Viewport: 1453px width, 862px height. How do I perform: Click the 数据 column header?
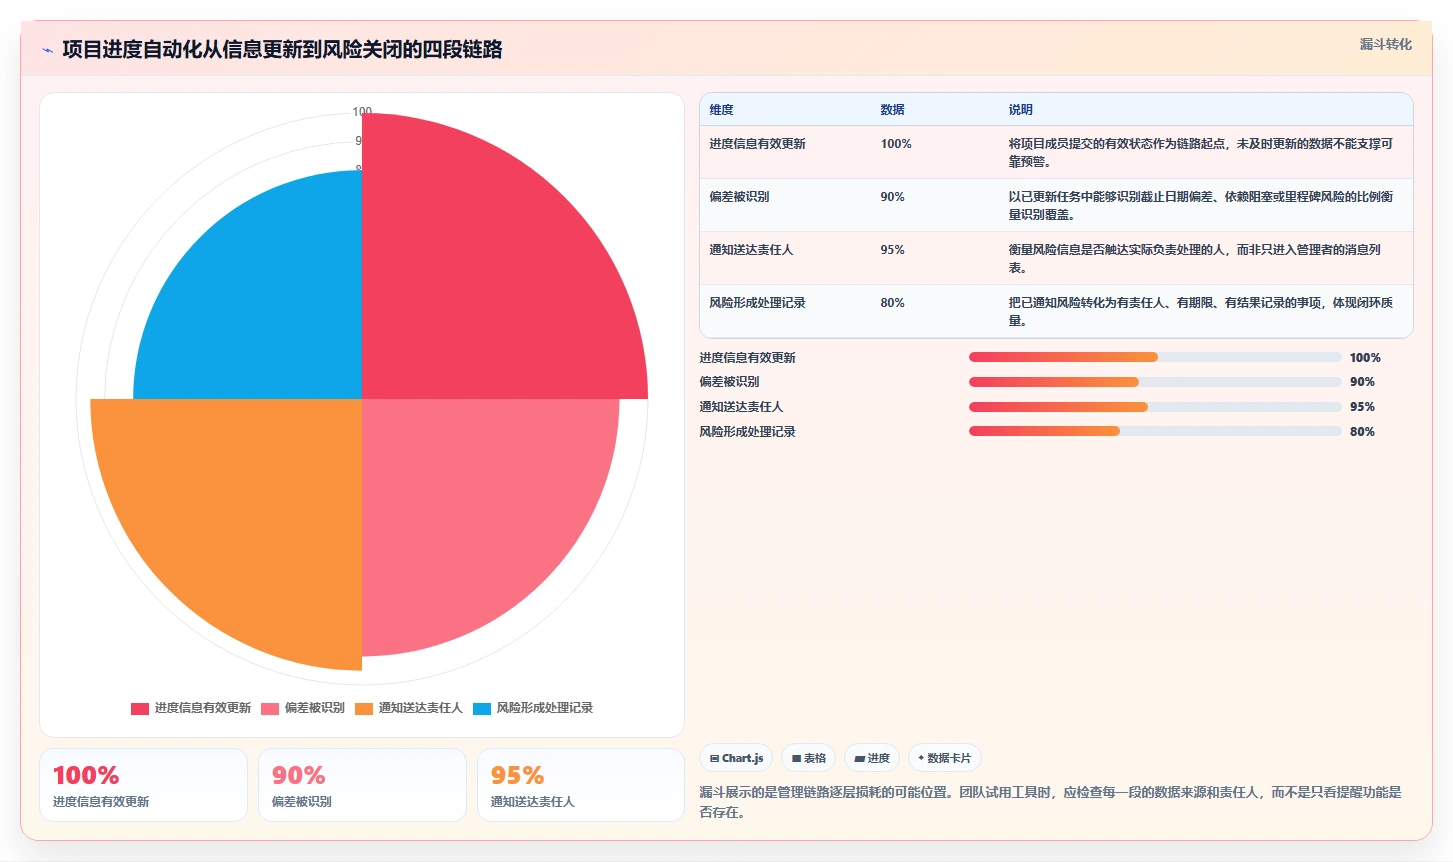(x=892, y=110)
